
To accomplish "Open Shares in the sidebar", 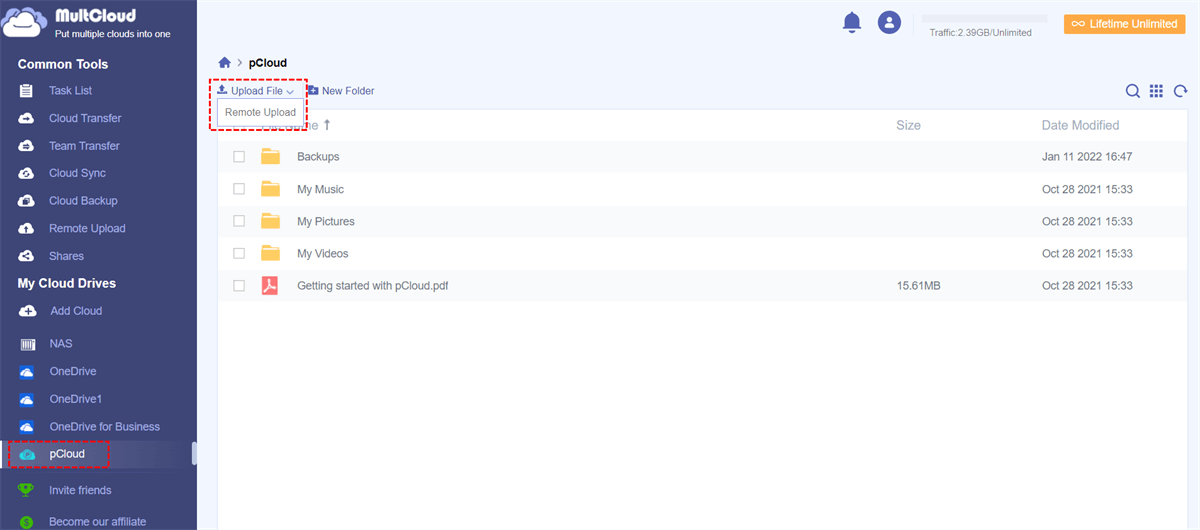I will coord(66,256).
